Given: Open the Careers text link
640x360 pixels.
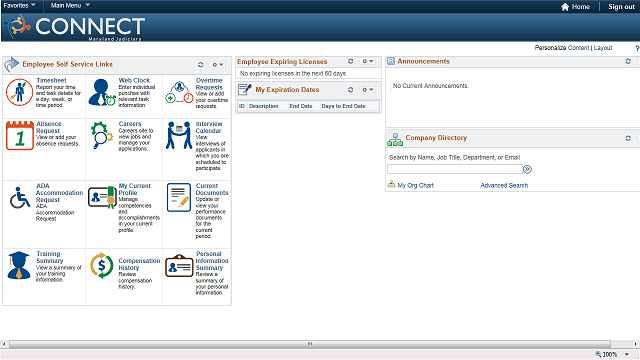Looking at the screenshot, I should pos(130,124).
